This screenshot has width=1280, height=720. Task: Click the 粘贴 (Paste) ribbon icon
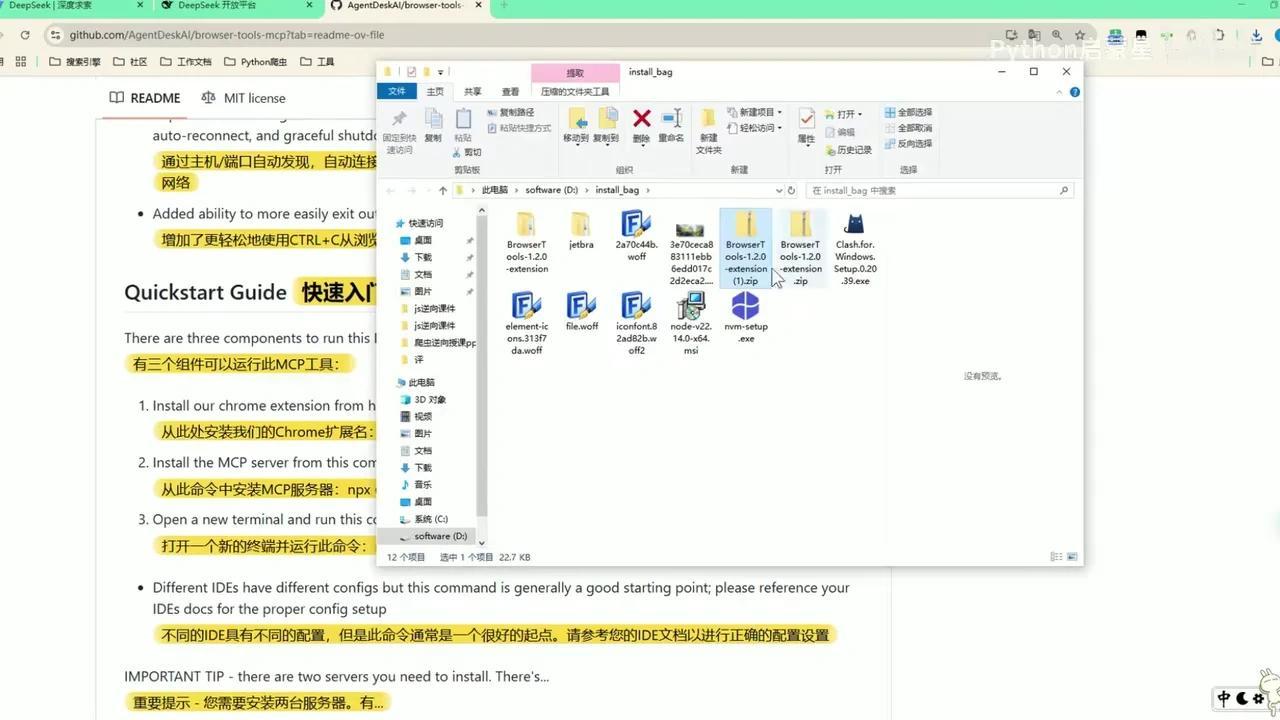[462, 122]
